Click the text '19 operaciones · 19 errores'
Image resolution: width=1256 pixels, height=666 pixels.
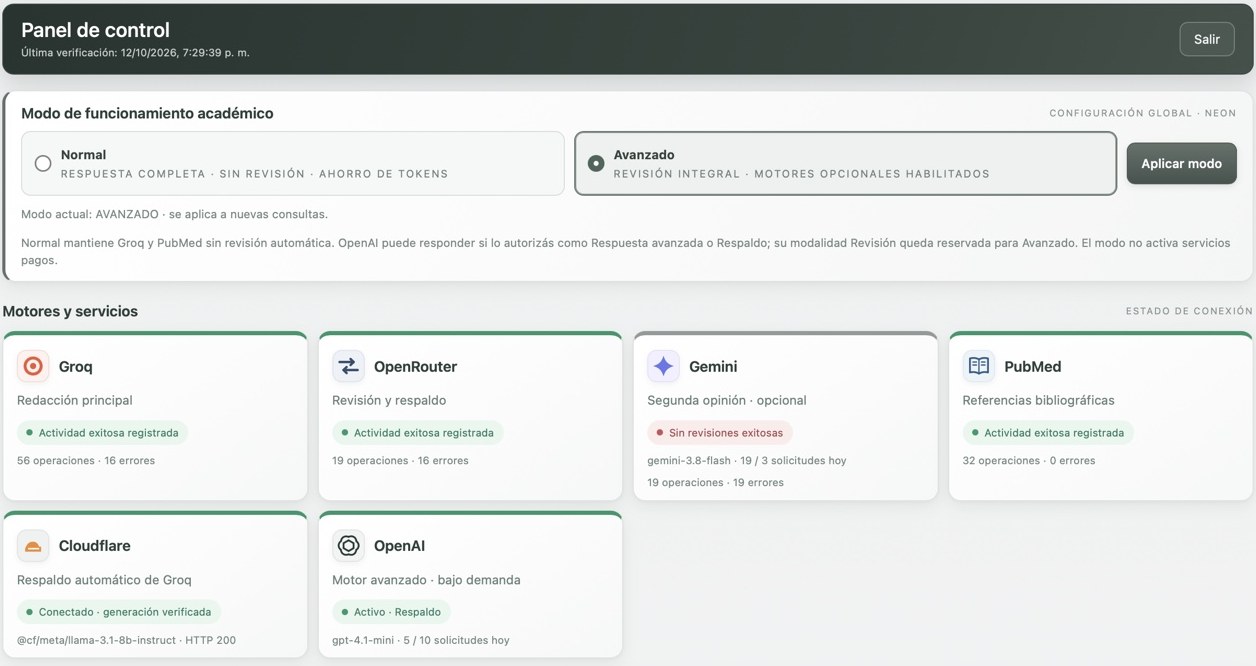point(715,483)
